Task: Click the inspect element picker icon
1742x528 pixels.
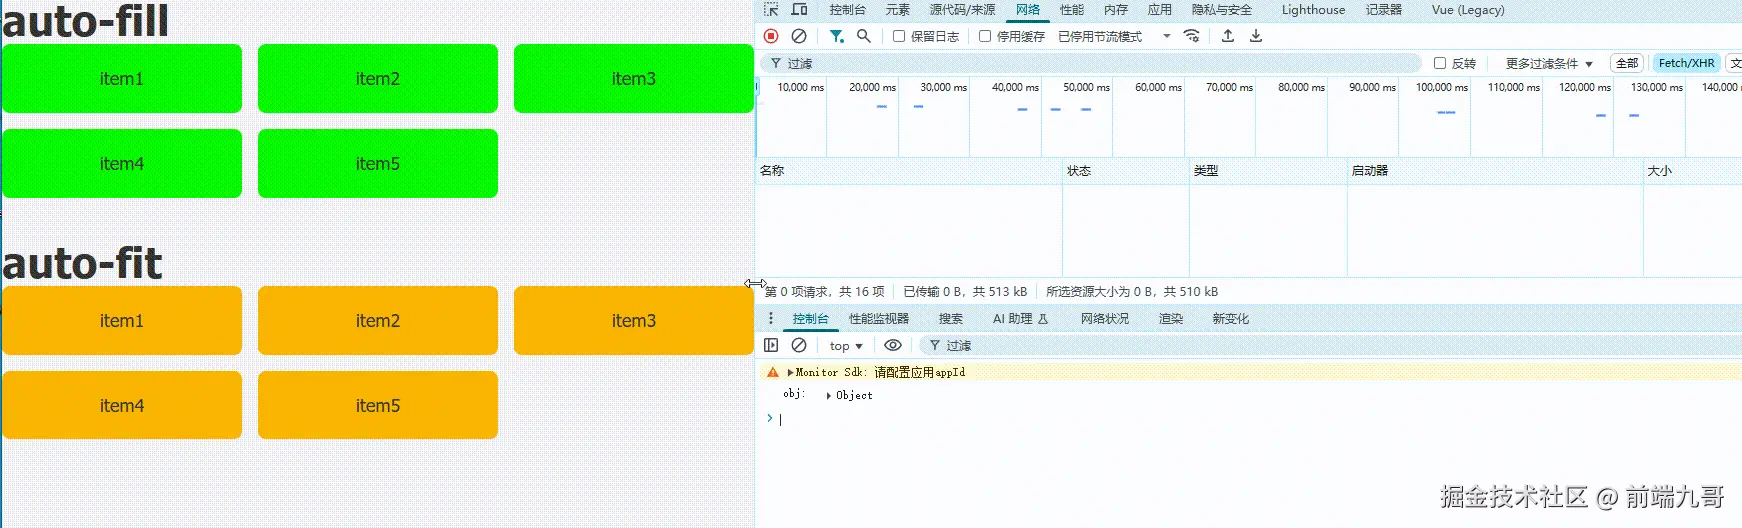Action: (x=771, y=10)
